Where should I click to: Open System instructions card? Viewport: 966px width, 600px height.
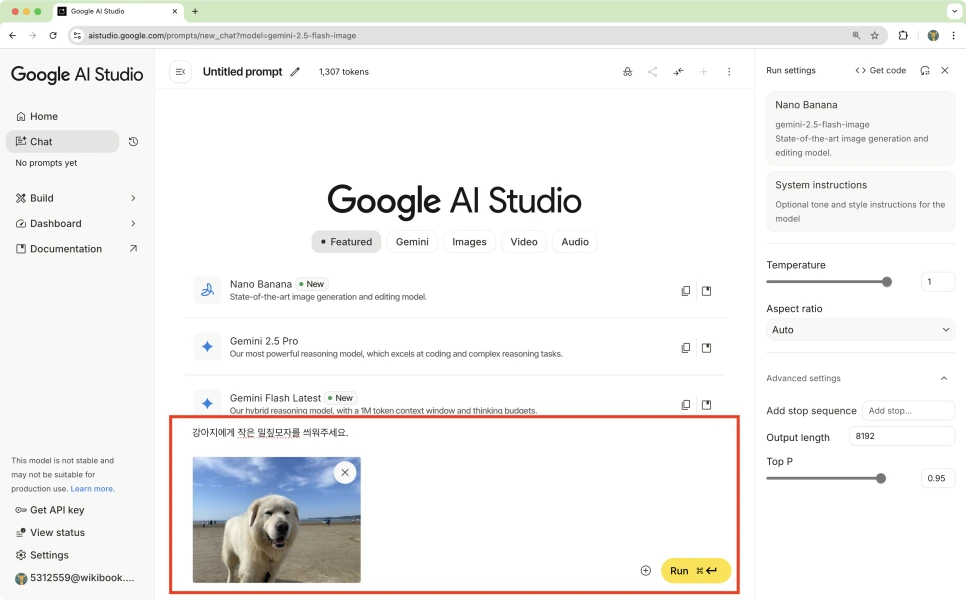[860, 201]
